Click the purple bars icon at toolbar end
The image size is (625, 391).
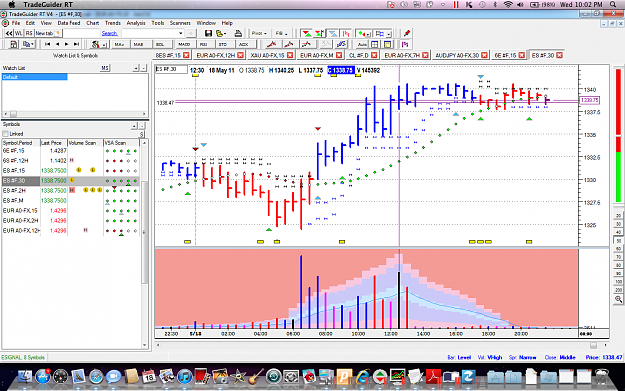point(405,44)
